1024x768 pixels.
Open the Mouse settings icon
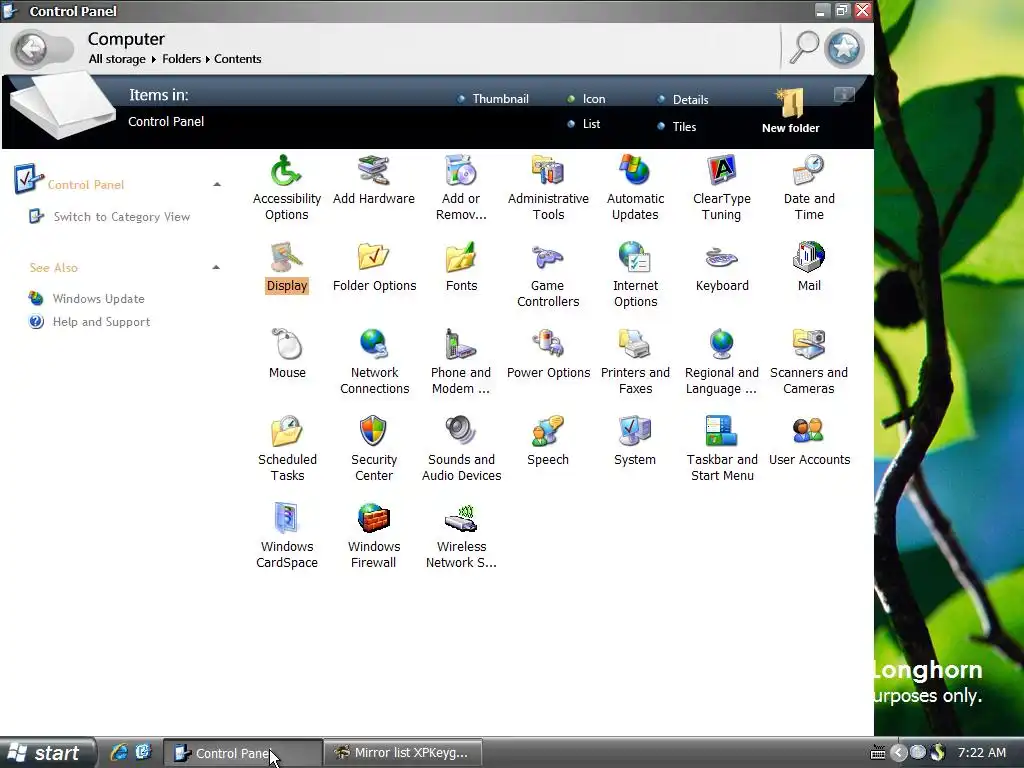(286, 345)
